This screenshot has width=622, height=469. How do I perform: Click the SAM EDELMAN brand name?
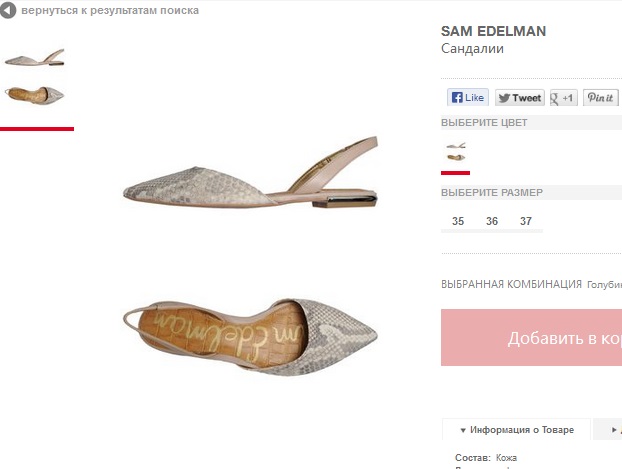pyautogui.click(x=493, y=31)
